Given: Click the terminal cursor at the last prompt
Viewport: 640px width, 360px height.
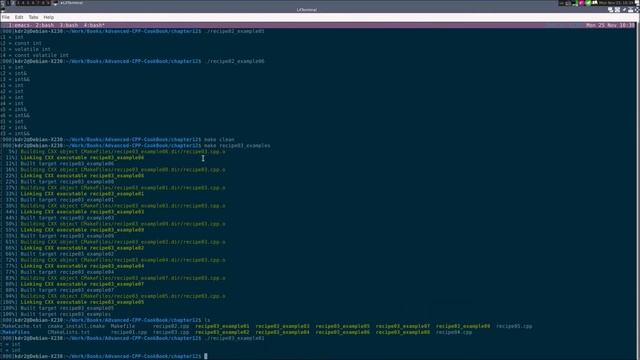Looking at the screenshot, I should (206, 356).
